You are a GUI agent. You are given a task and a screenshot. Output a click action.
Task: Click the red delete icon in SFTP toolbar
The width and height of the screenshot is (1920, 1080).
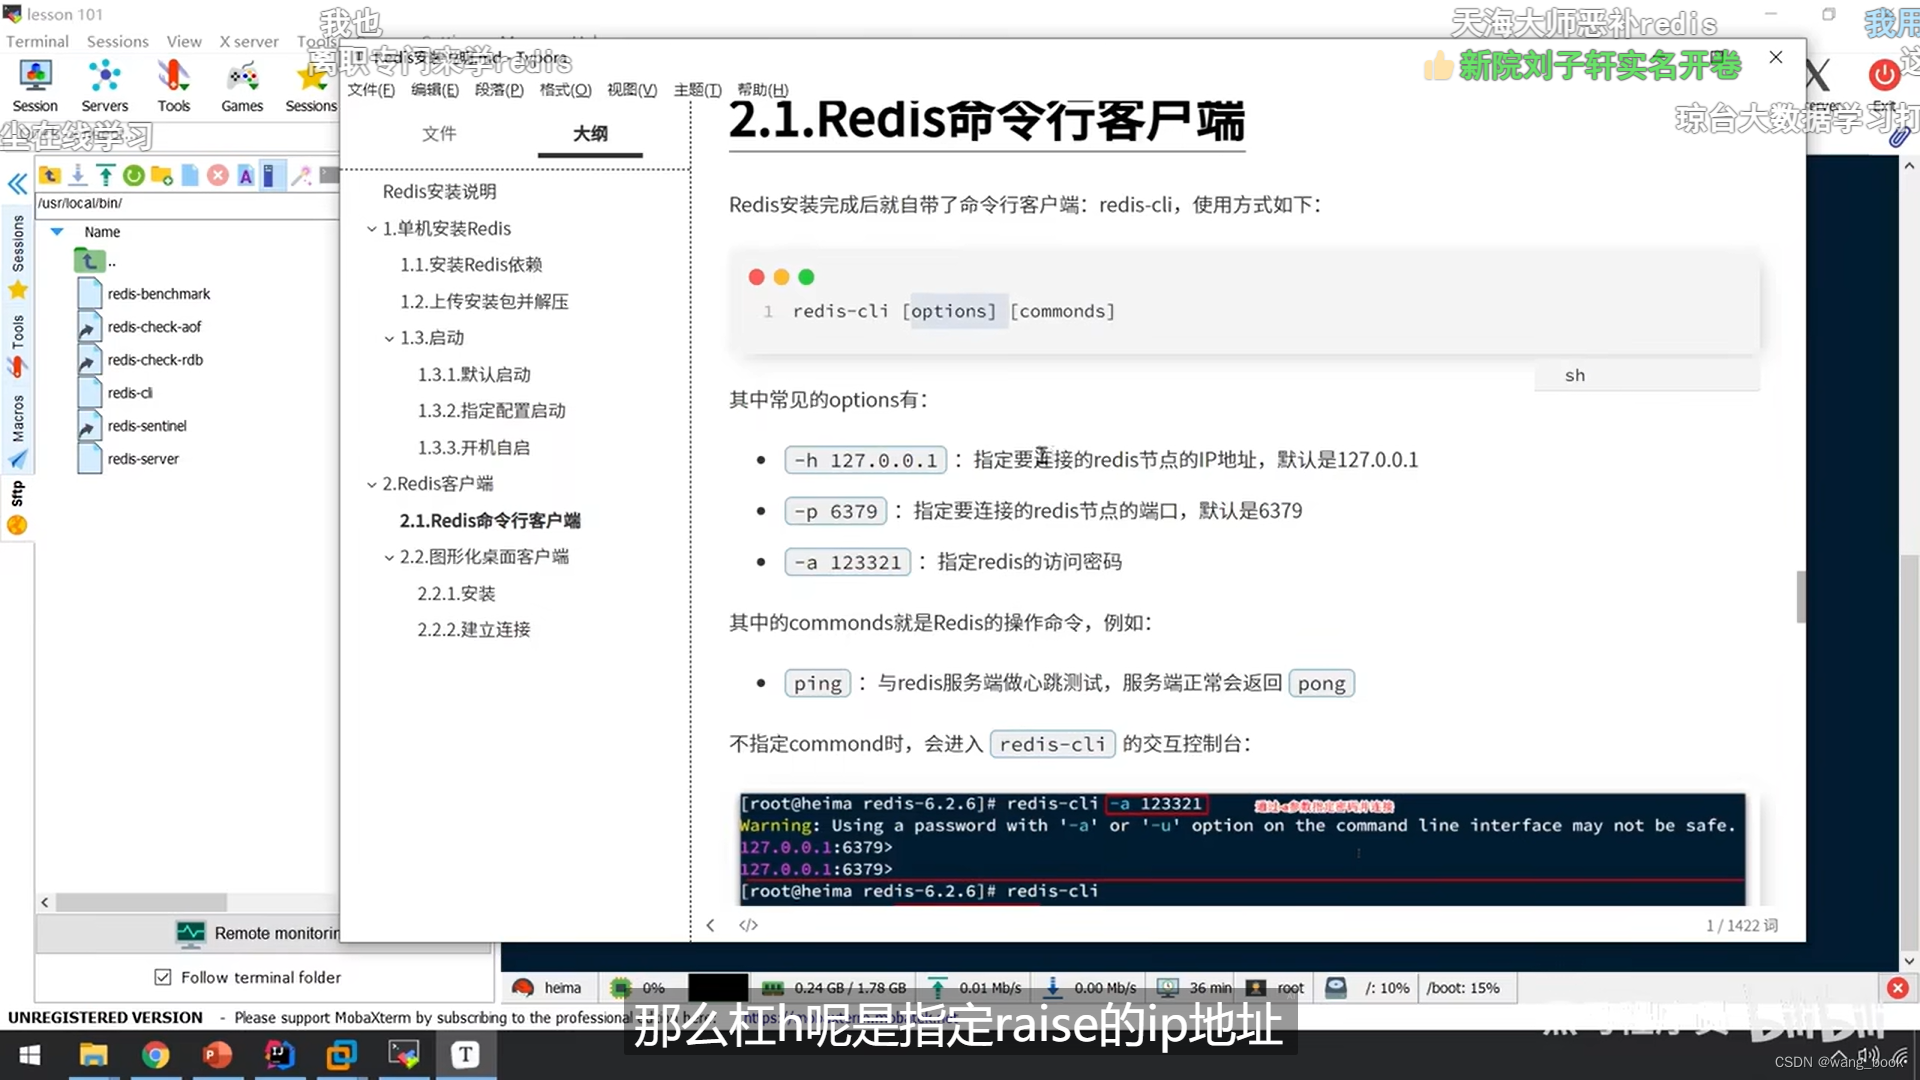point(218,175)
